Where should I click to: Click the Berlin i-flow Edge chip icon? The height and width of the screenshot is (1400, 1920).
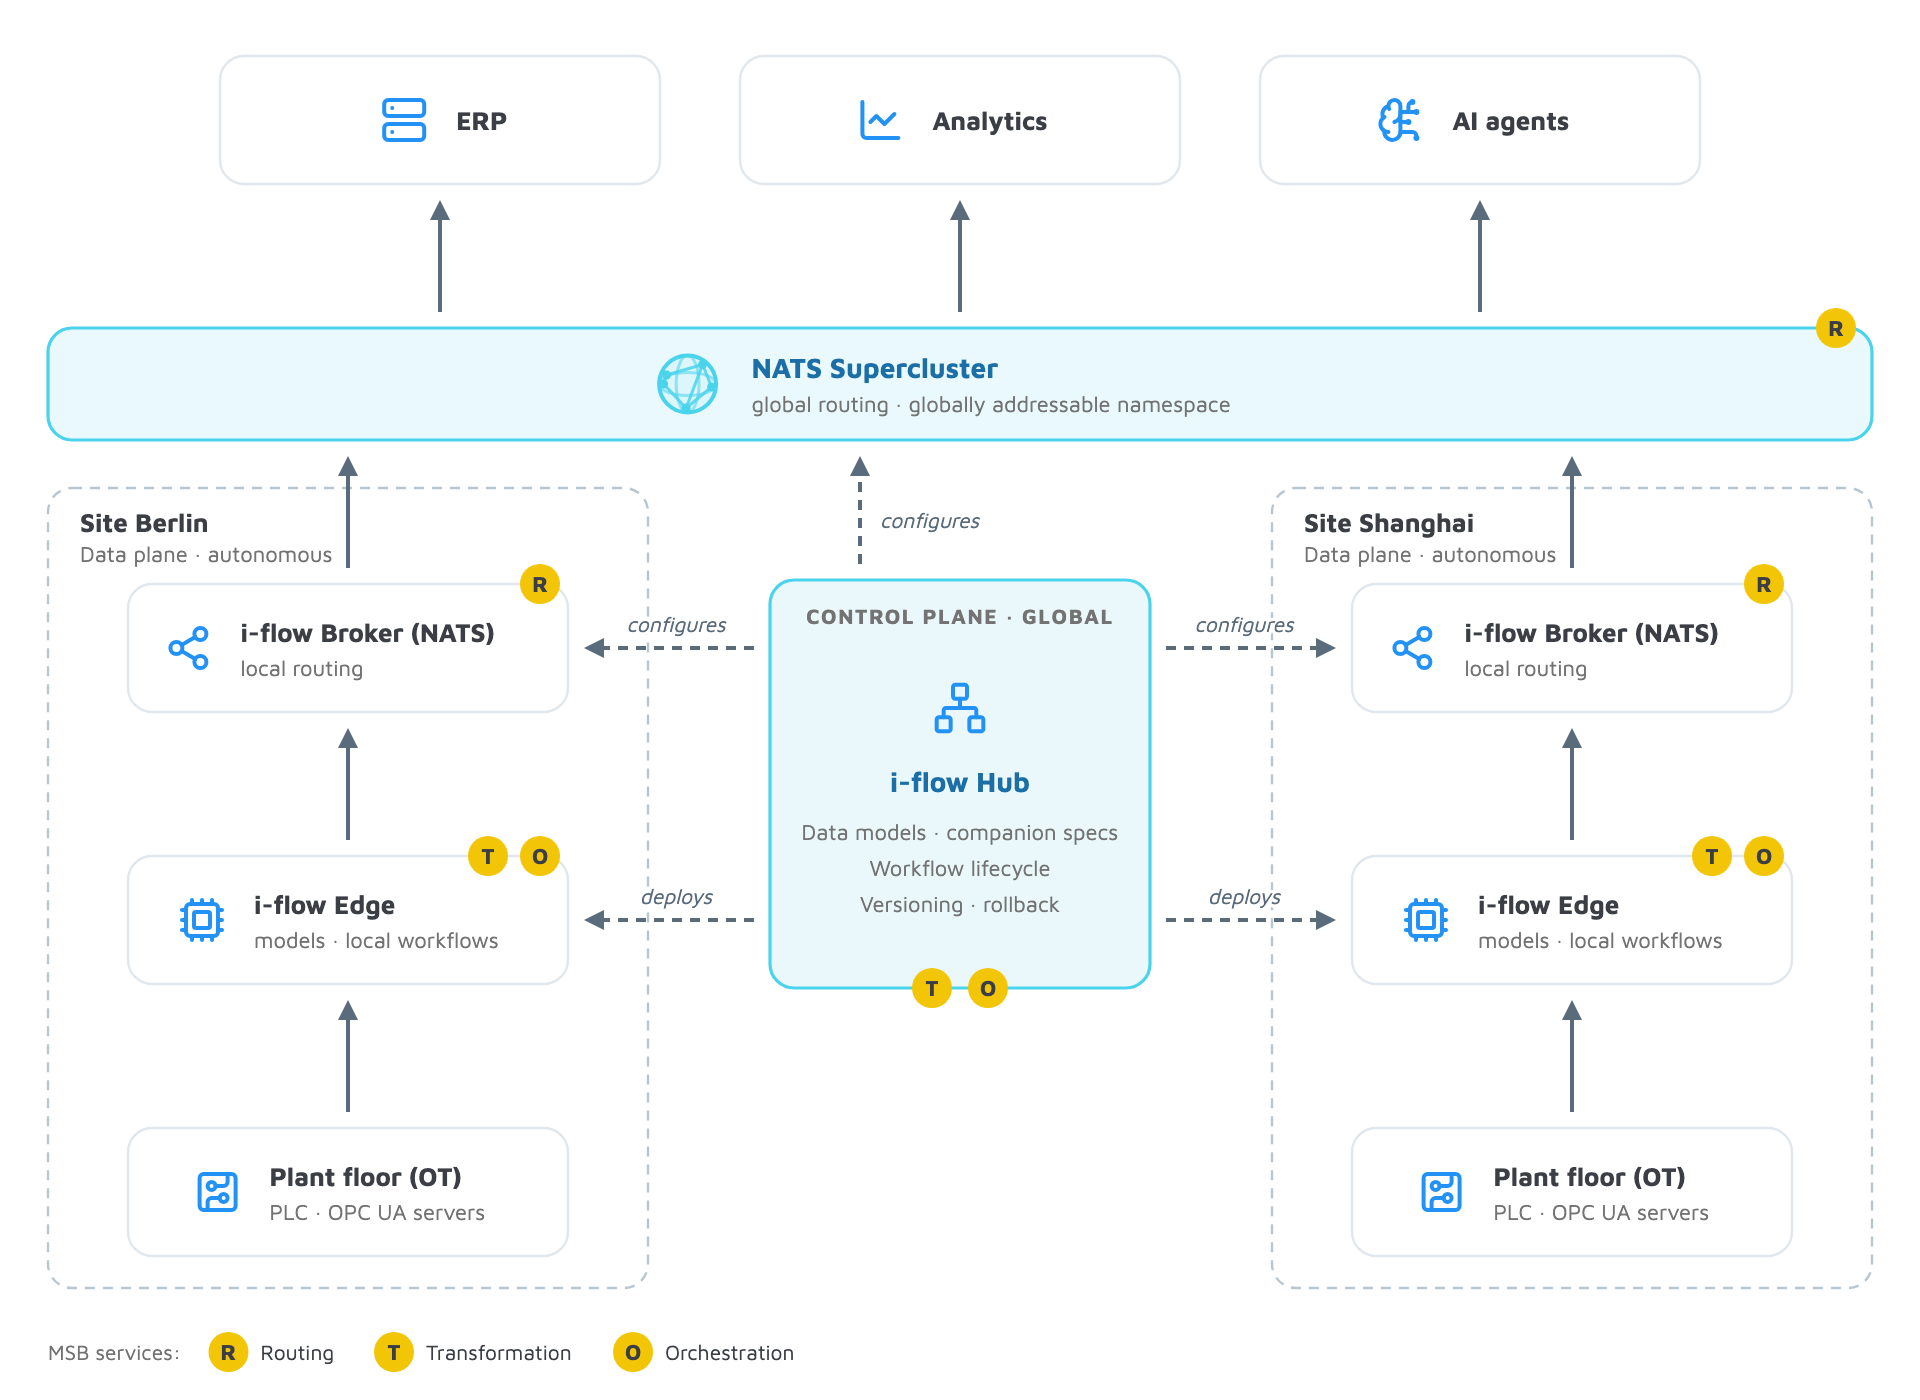202,920
